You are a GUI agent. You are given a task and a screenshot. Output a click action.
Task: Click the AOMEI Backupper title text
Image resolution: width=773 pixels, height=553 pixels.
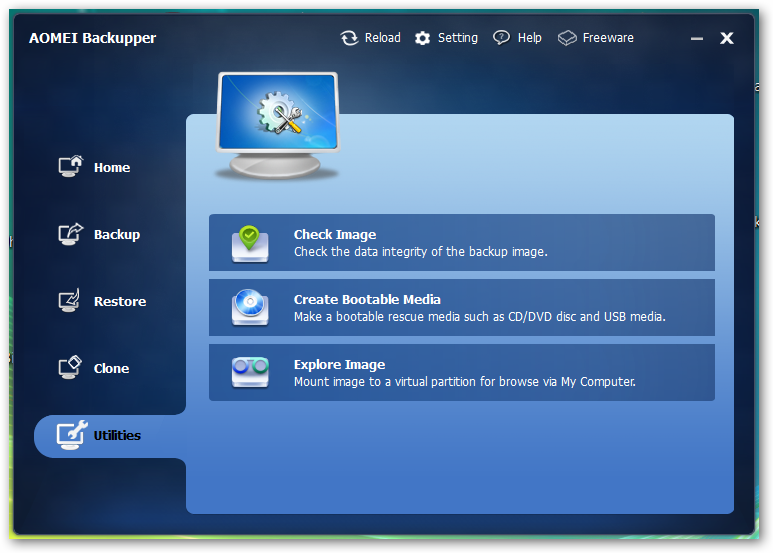coord(92,38)
